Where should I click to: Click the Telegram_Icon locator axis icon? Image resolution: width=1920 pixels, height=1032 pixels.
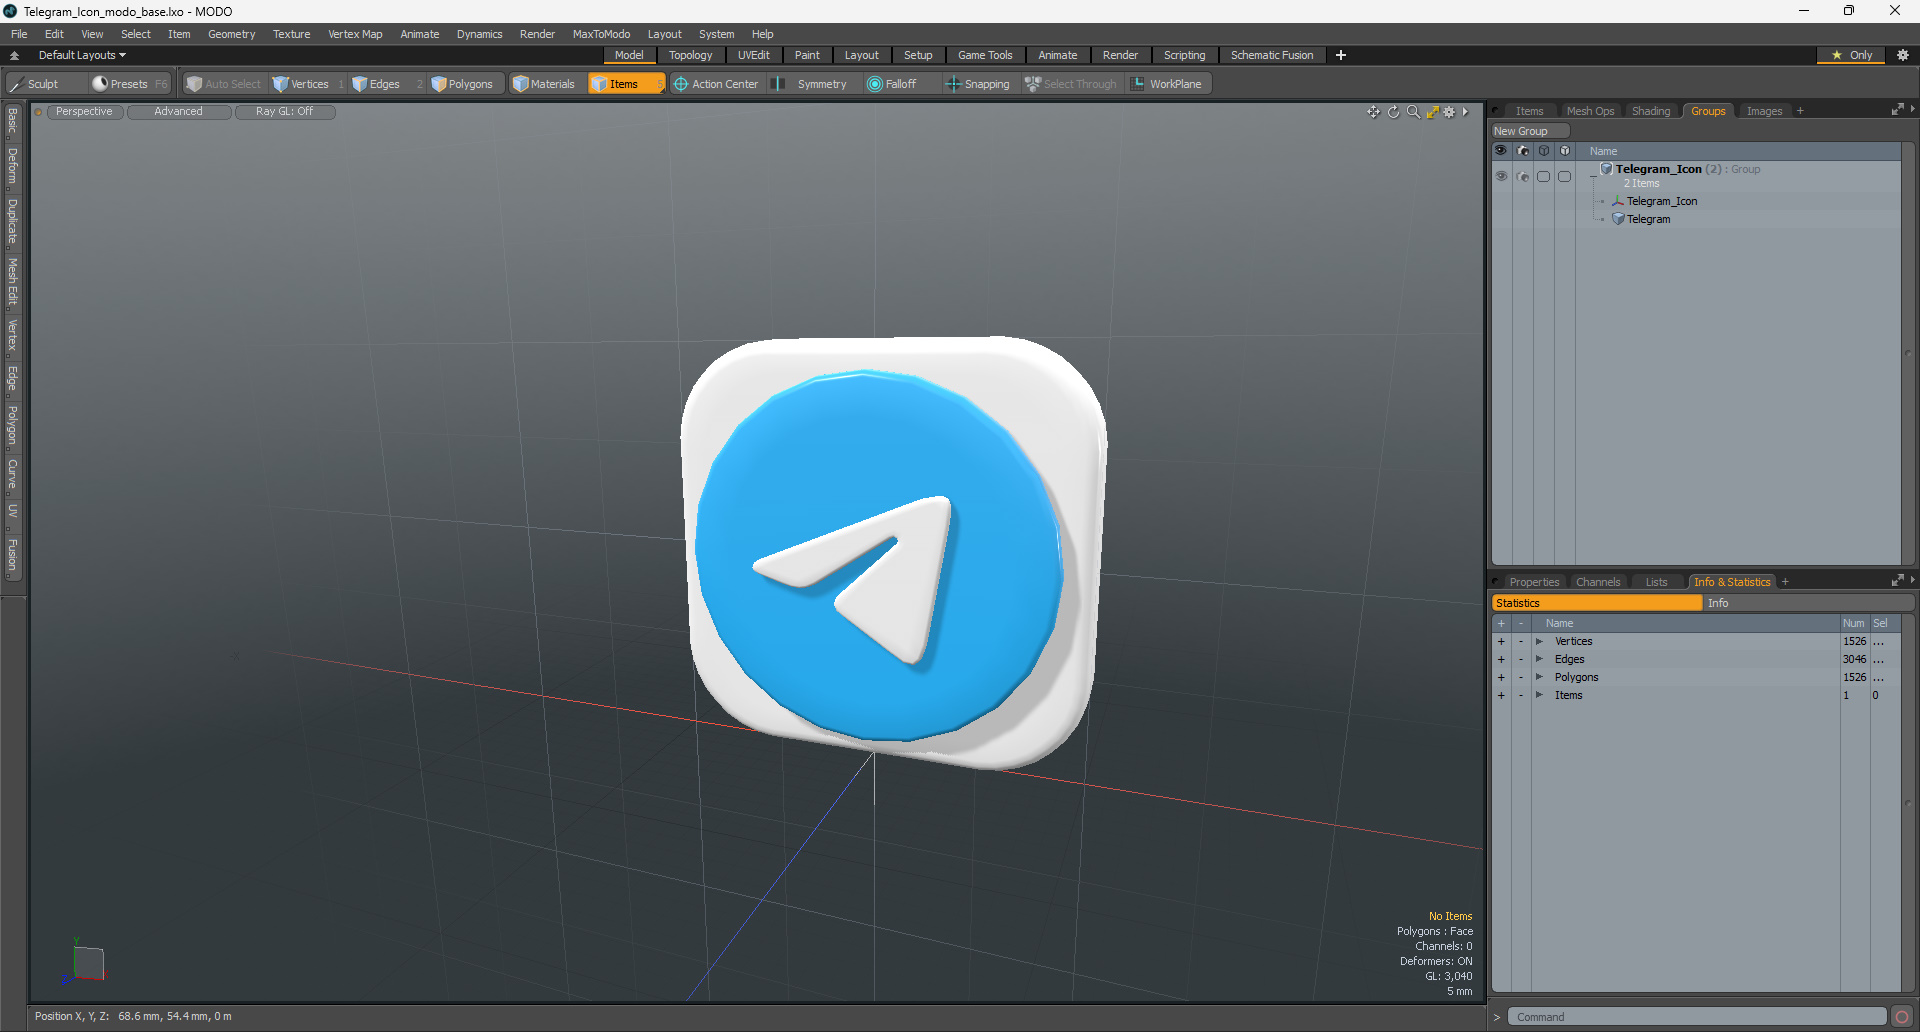point(1618,201)
